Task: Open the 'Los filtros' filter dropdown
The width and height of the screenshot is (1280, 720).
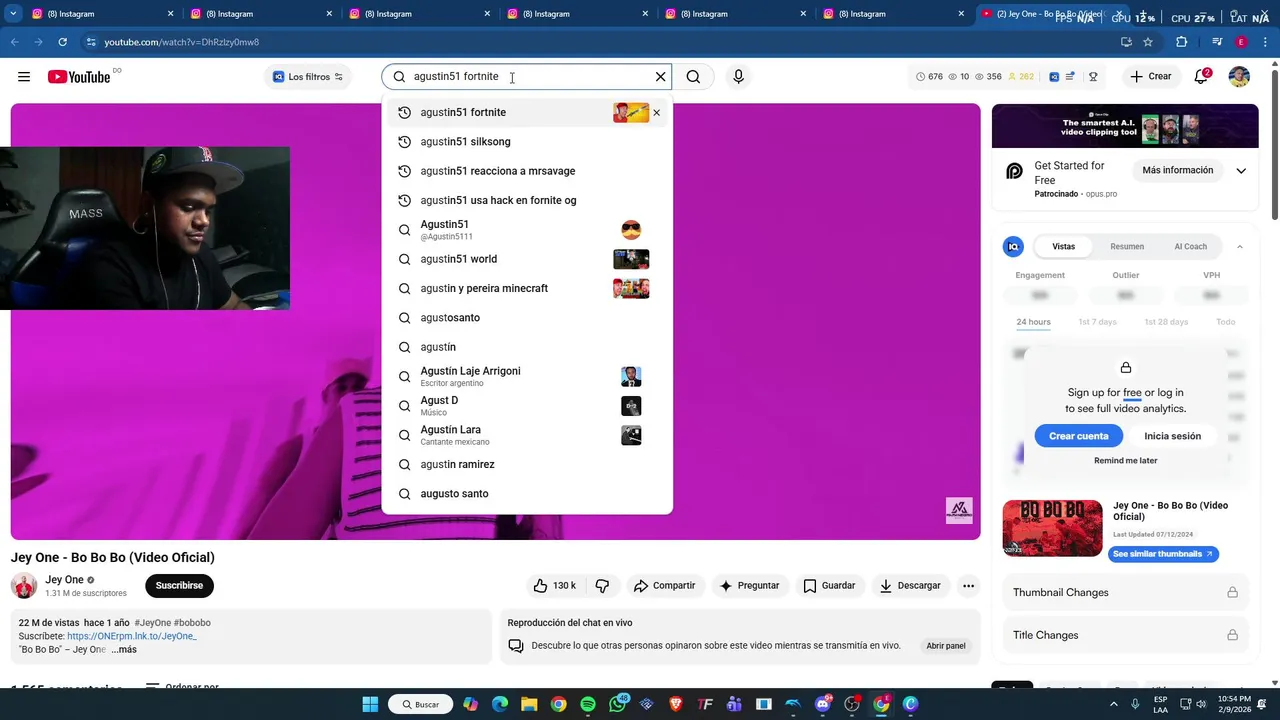Action: pos(308,77)
